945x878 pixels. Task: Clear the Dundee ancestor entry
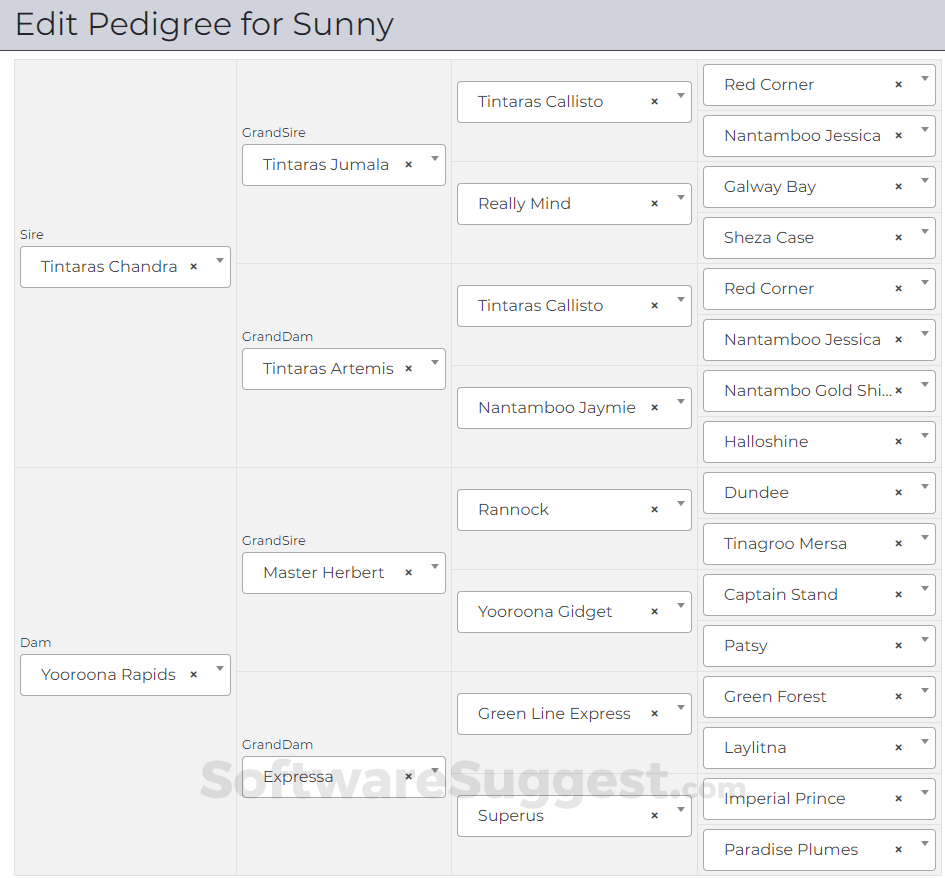[898, 493]
